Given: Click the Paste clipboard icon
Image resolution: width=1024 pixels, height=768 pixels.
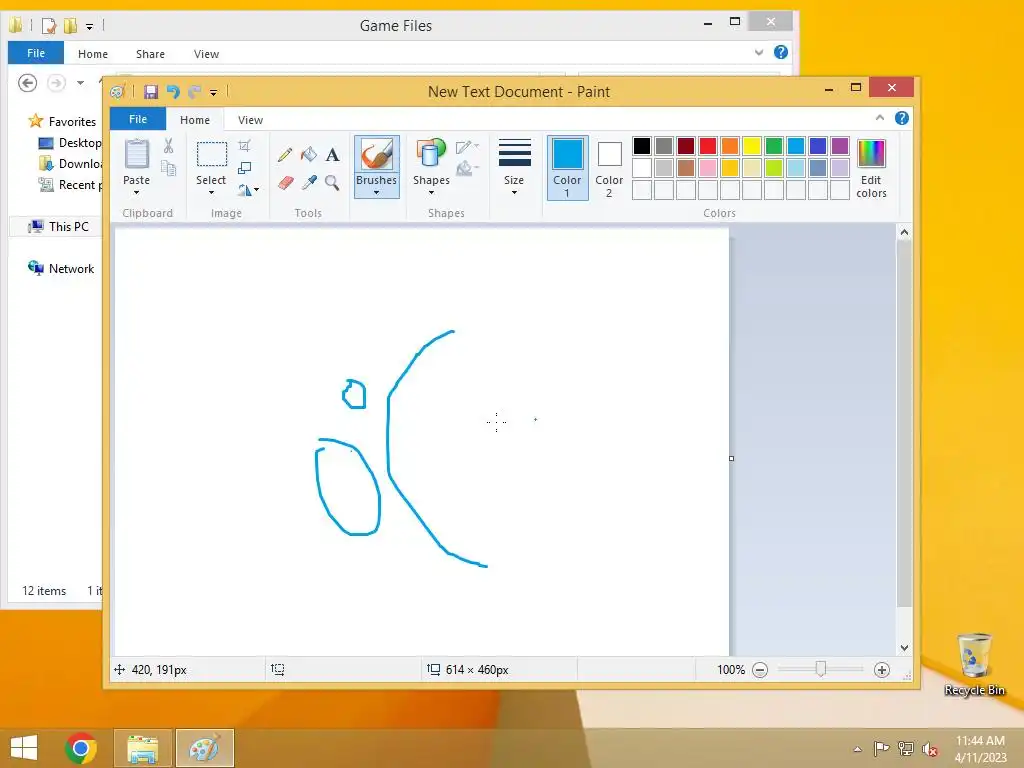Looking at the screenshot, I should pyautogui.click(x=136, y=155).
